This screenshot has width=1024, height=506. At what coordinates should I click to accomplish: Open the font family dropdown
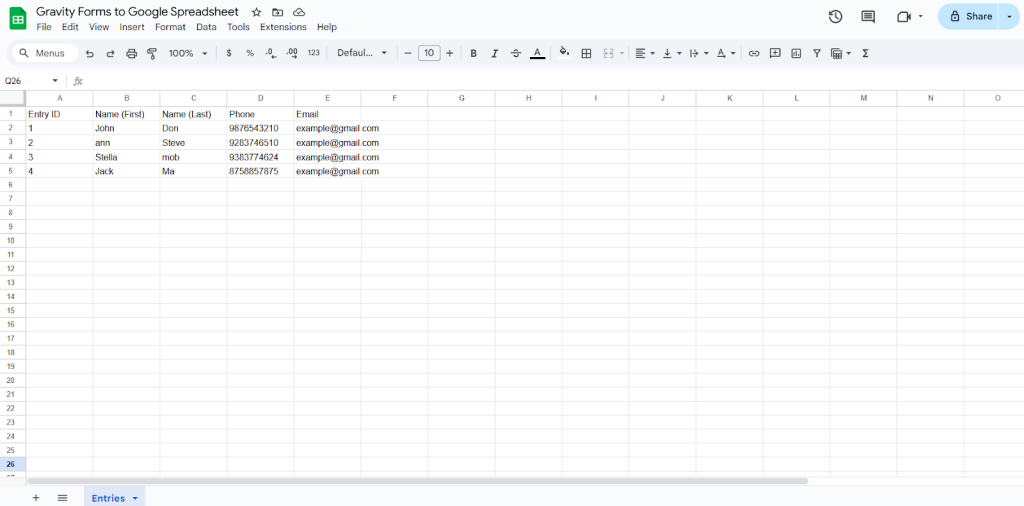pyautogui.click(x=362, y=54)
